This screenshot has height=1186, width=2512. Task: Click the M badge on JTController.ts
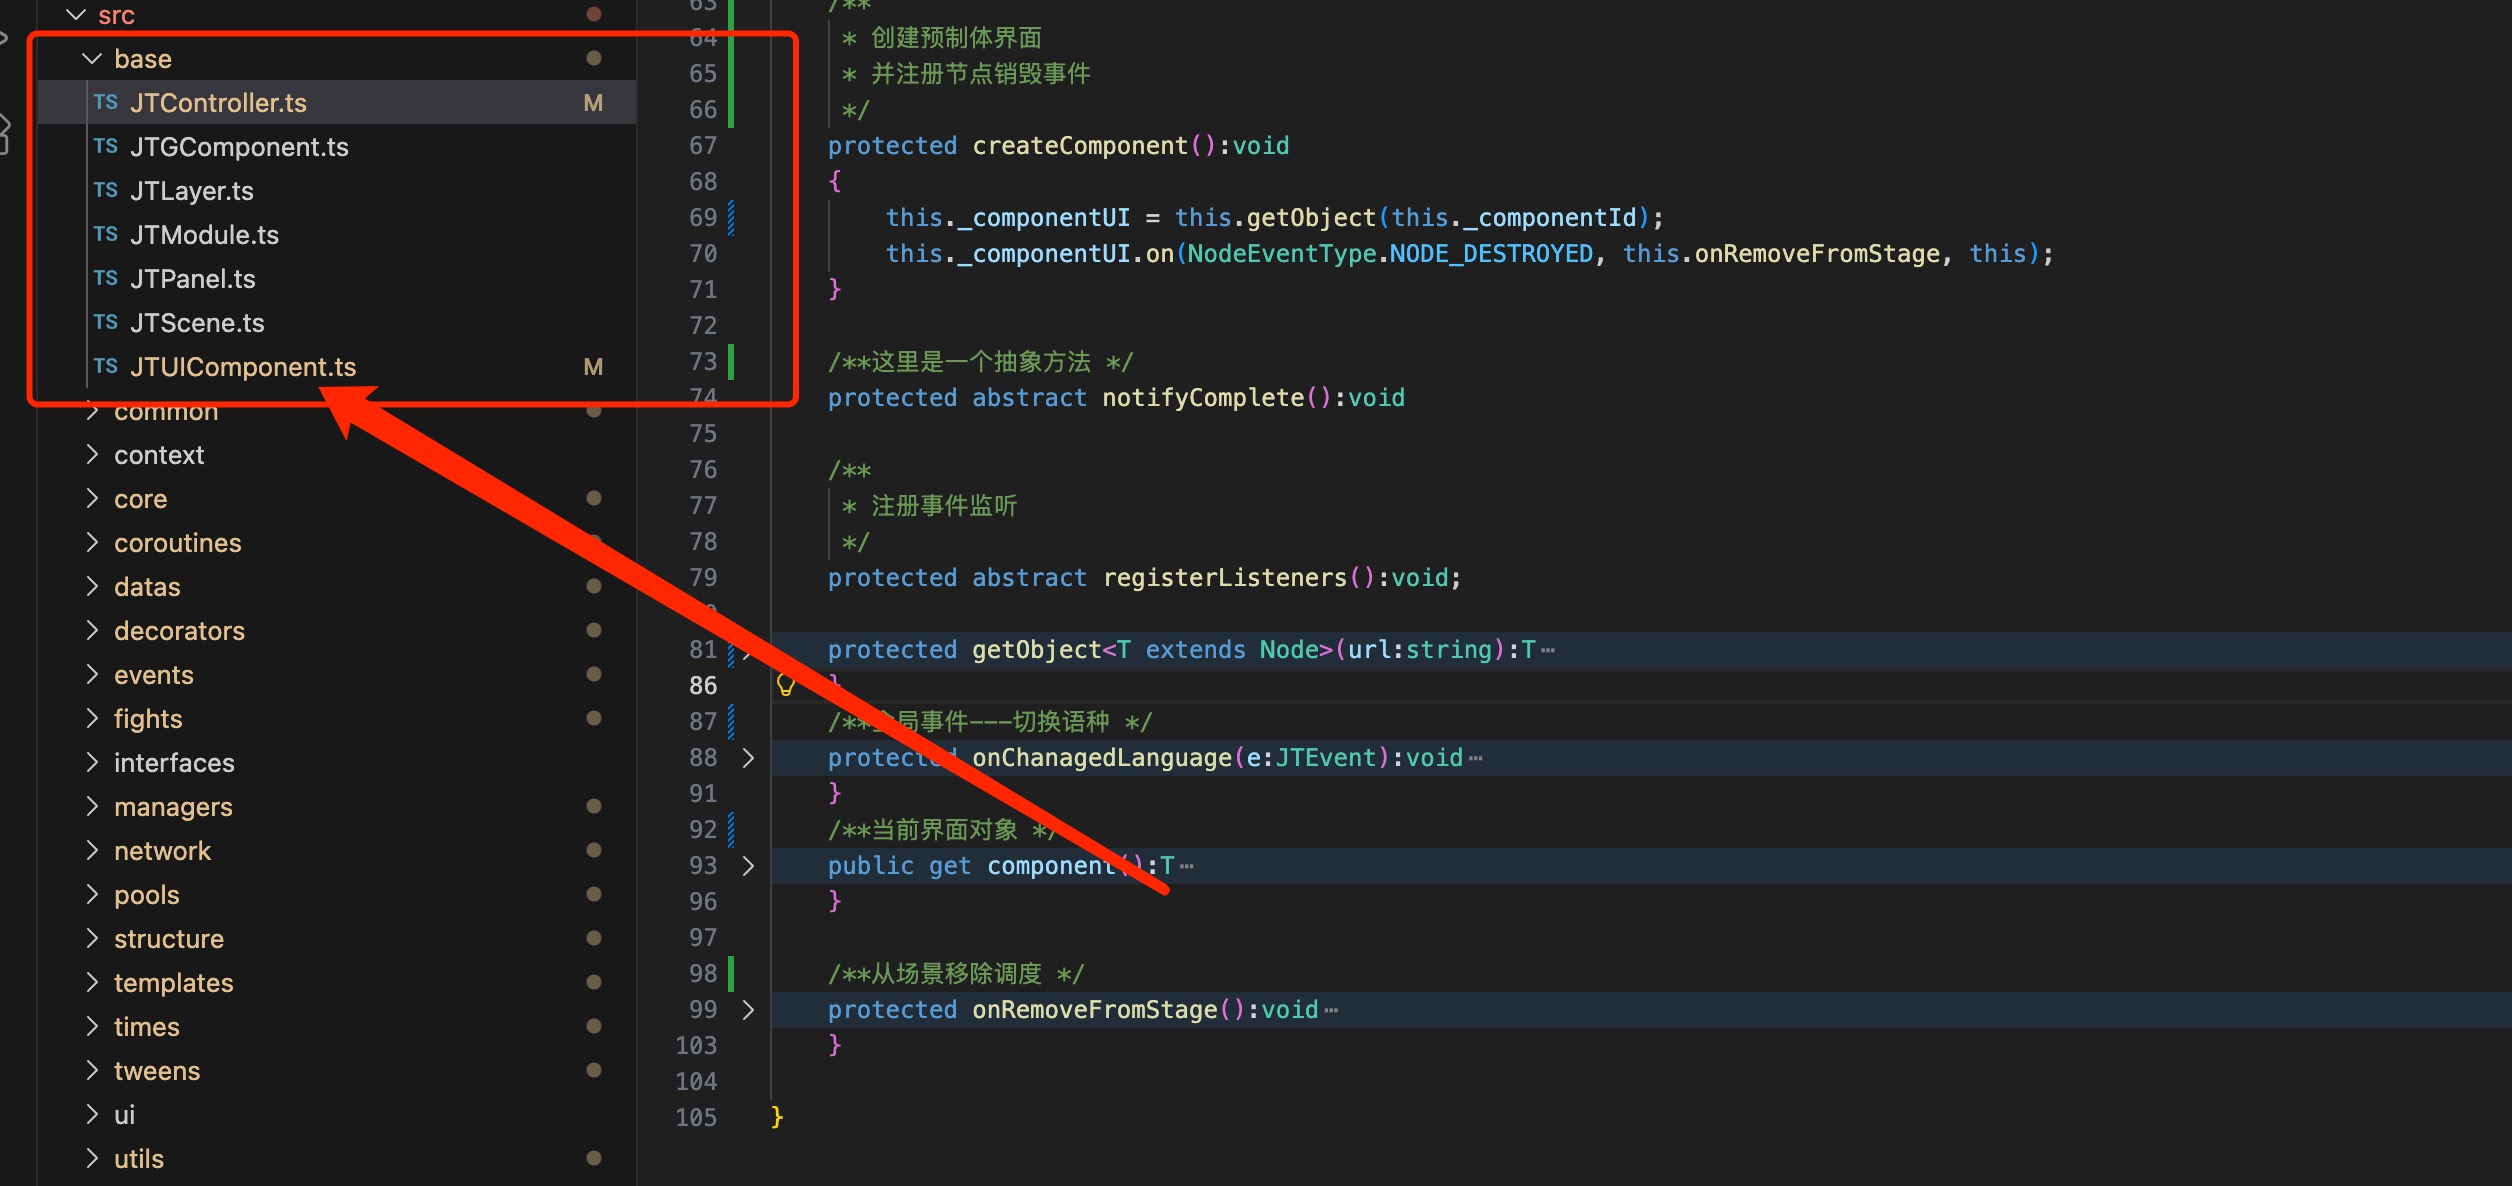tap(593, 103)
